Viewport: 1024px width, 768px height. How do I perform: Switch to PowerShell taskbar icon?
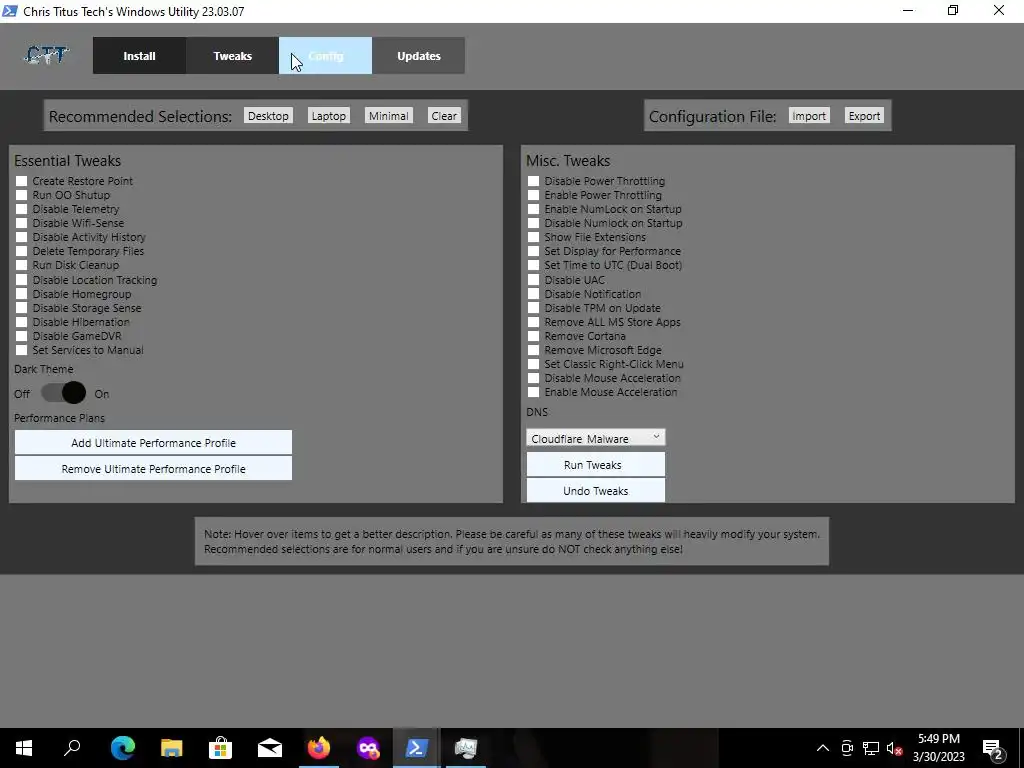coord(417,748)
